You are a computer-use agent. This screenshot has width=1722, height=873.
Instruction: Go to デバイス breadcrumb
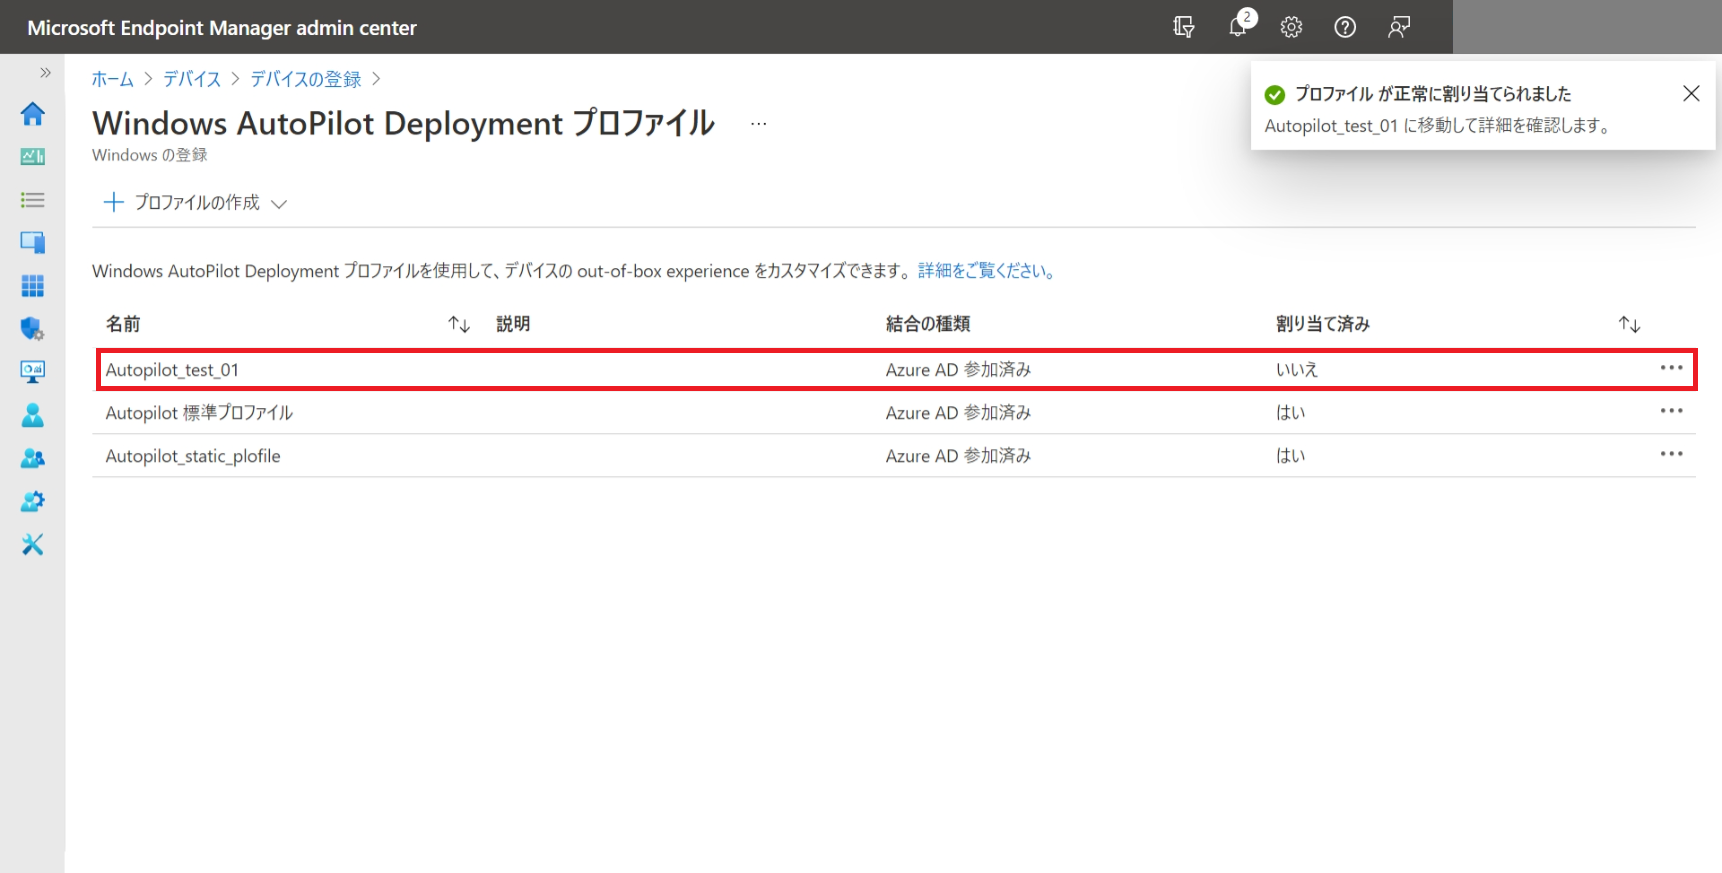pos(192,79)
